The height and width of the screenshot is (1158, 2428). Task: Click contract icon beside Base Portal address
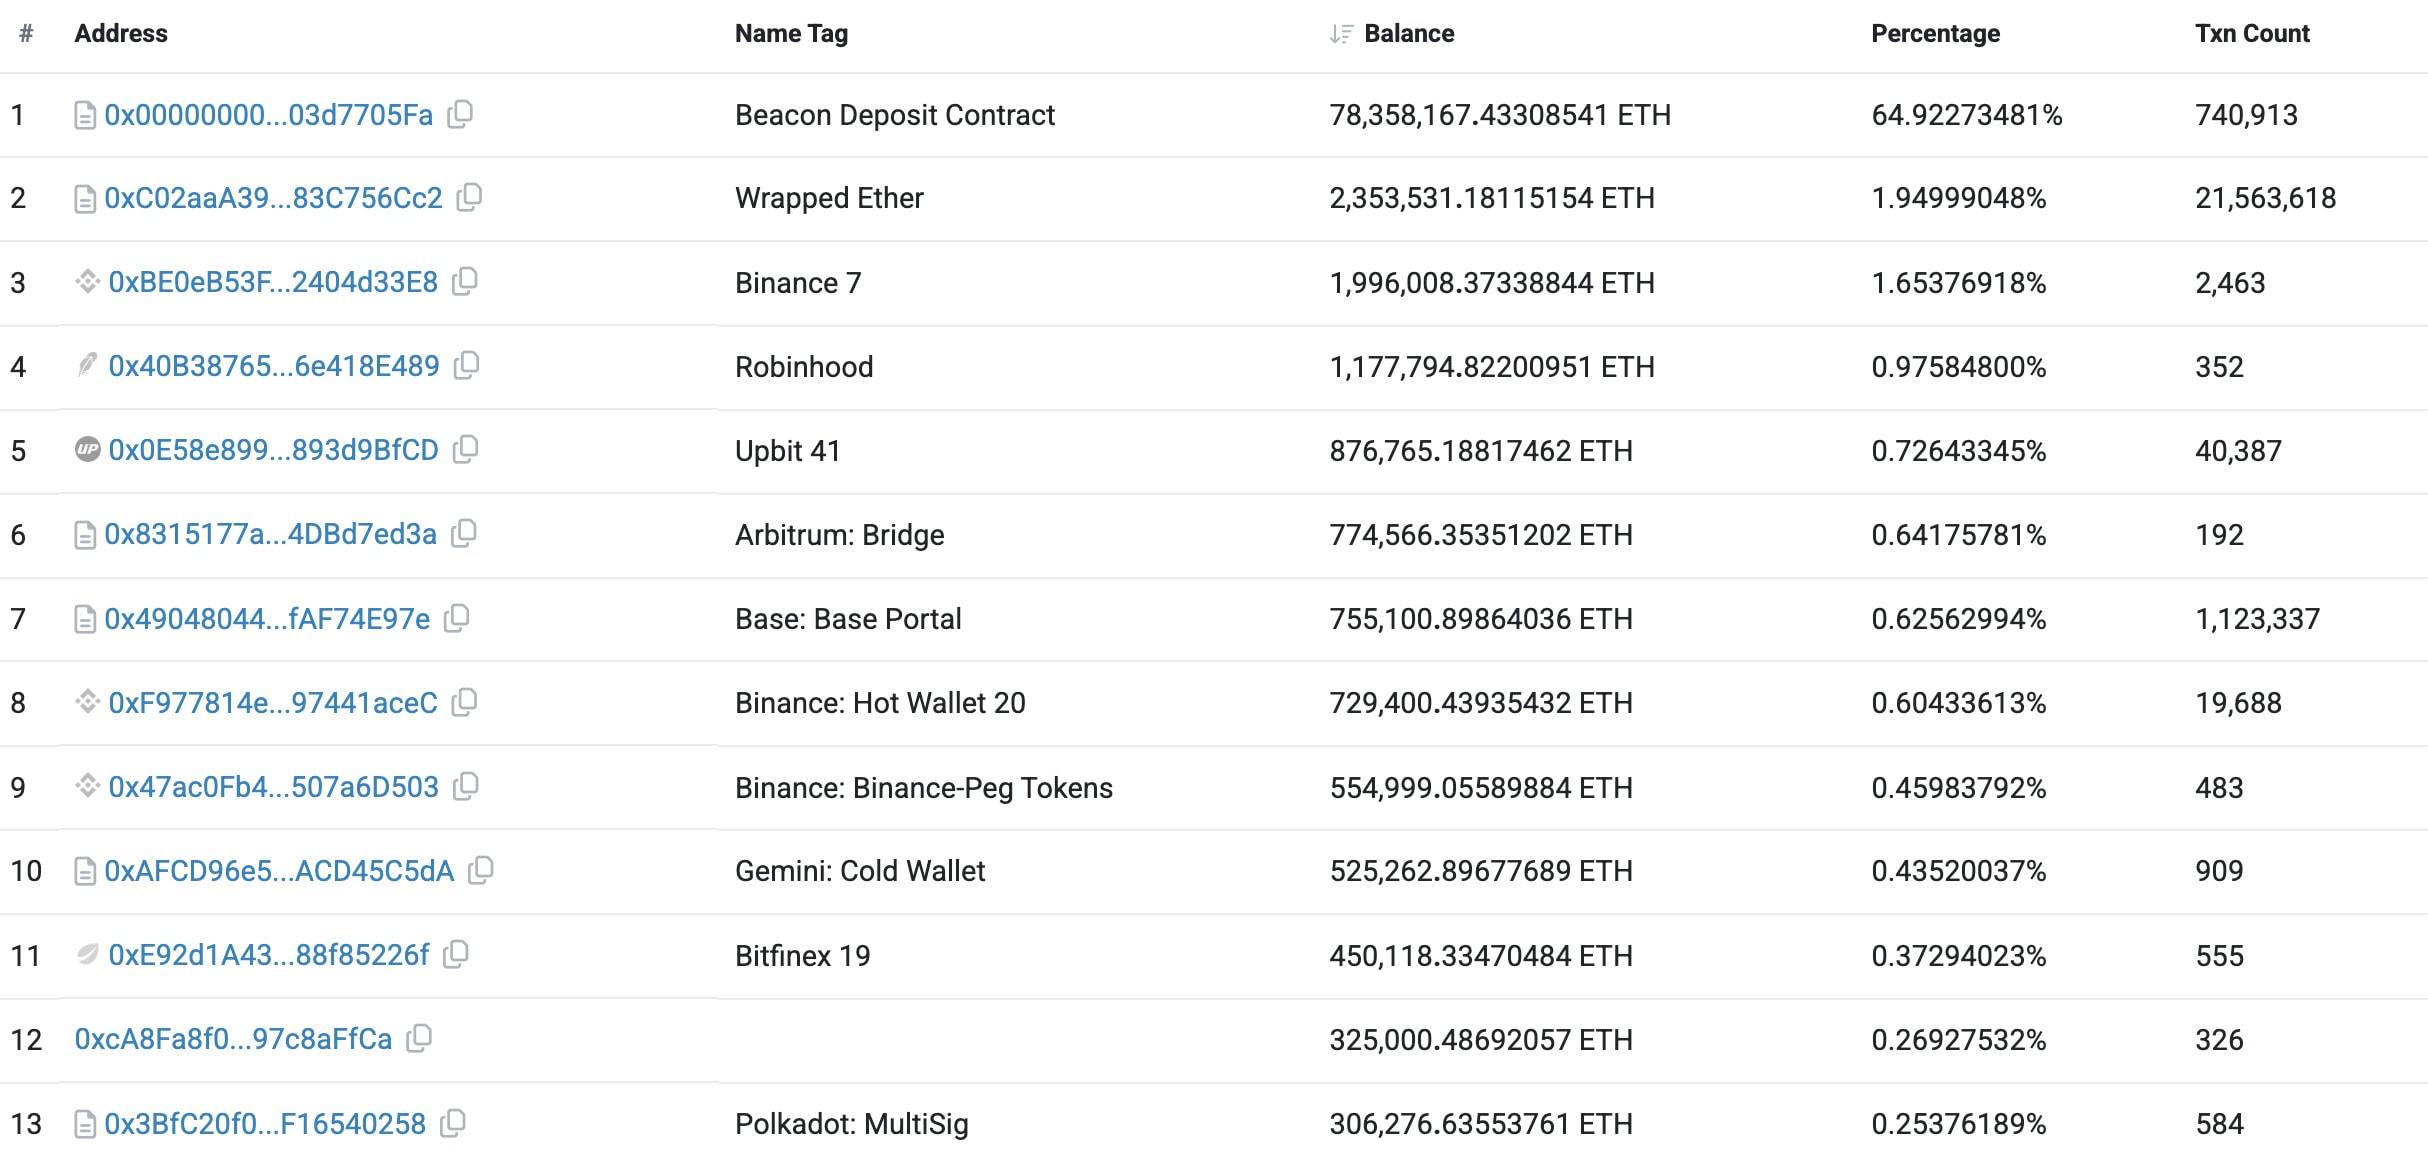point(85,619)
